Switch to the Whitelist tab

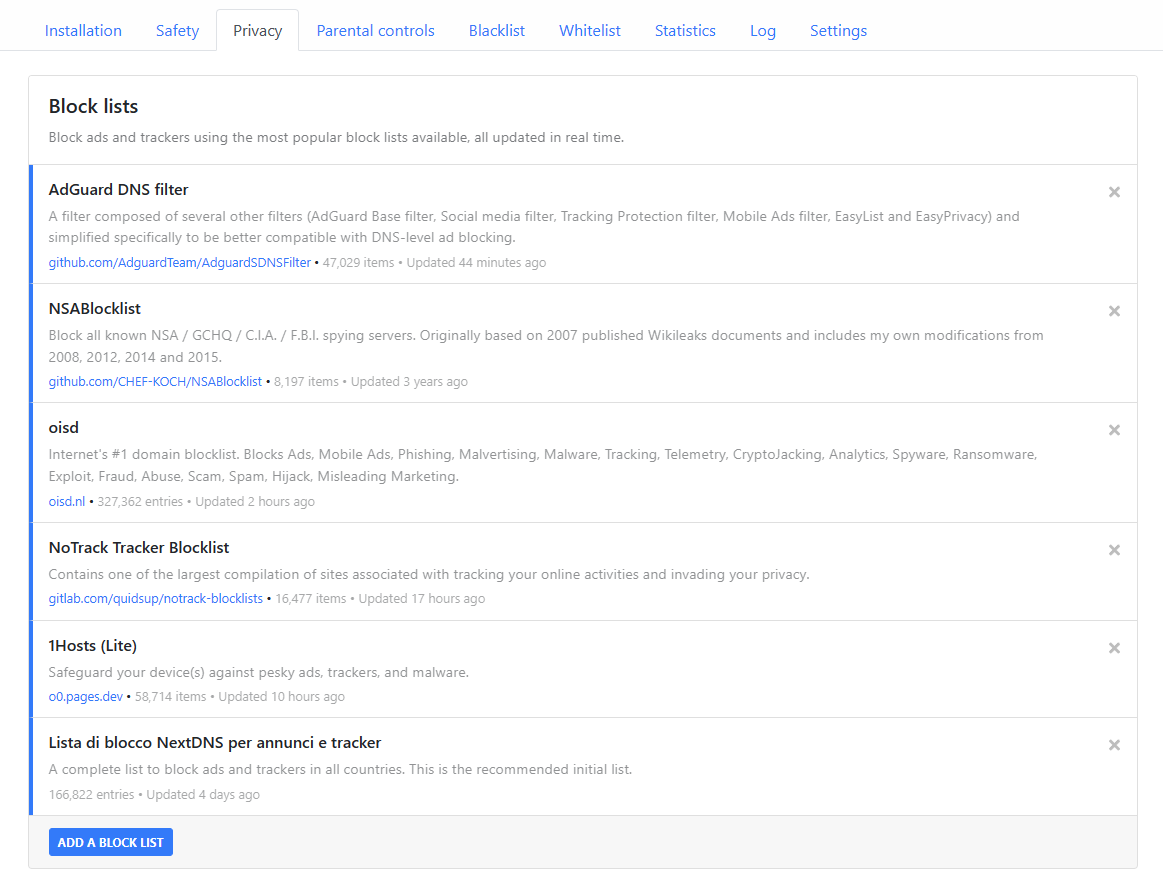tap(590, 31)
